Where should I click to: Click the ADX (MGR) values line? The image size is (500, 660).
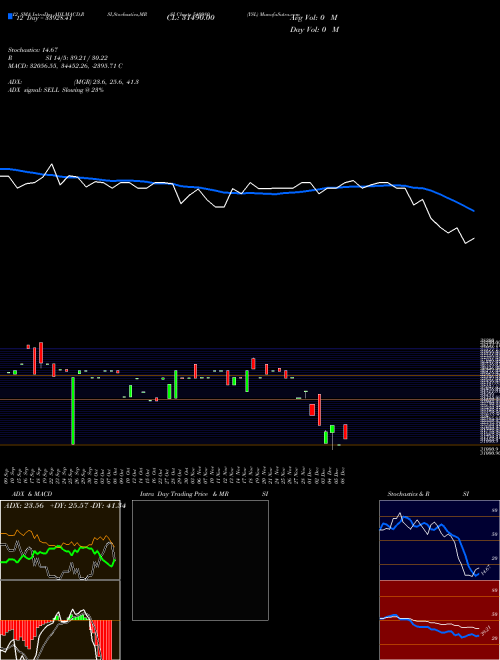point(73,82)
